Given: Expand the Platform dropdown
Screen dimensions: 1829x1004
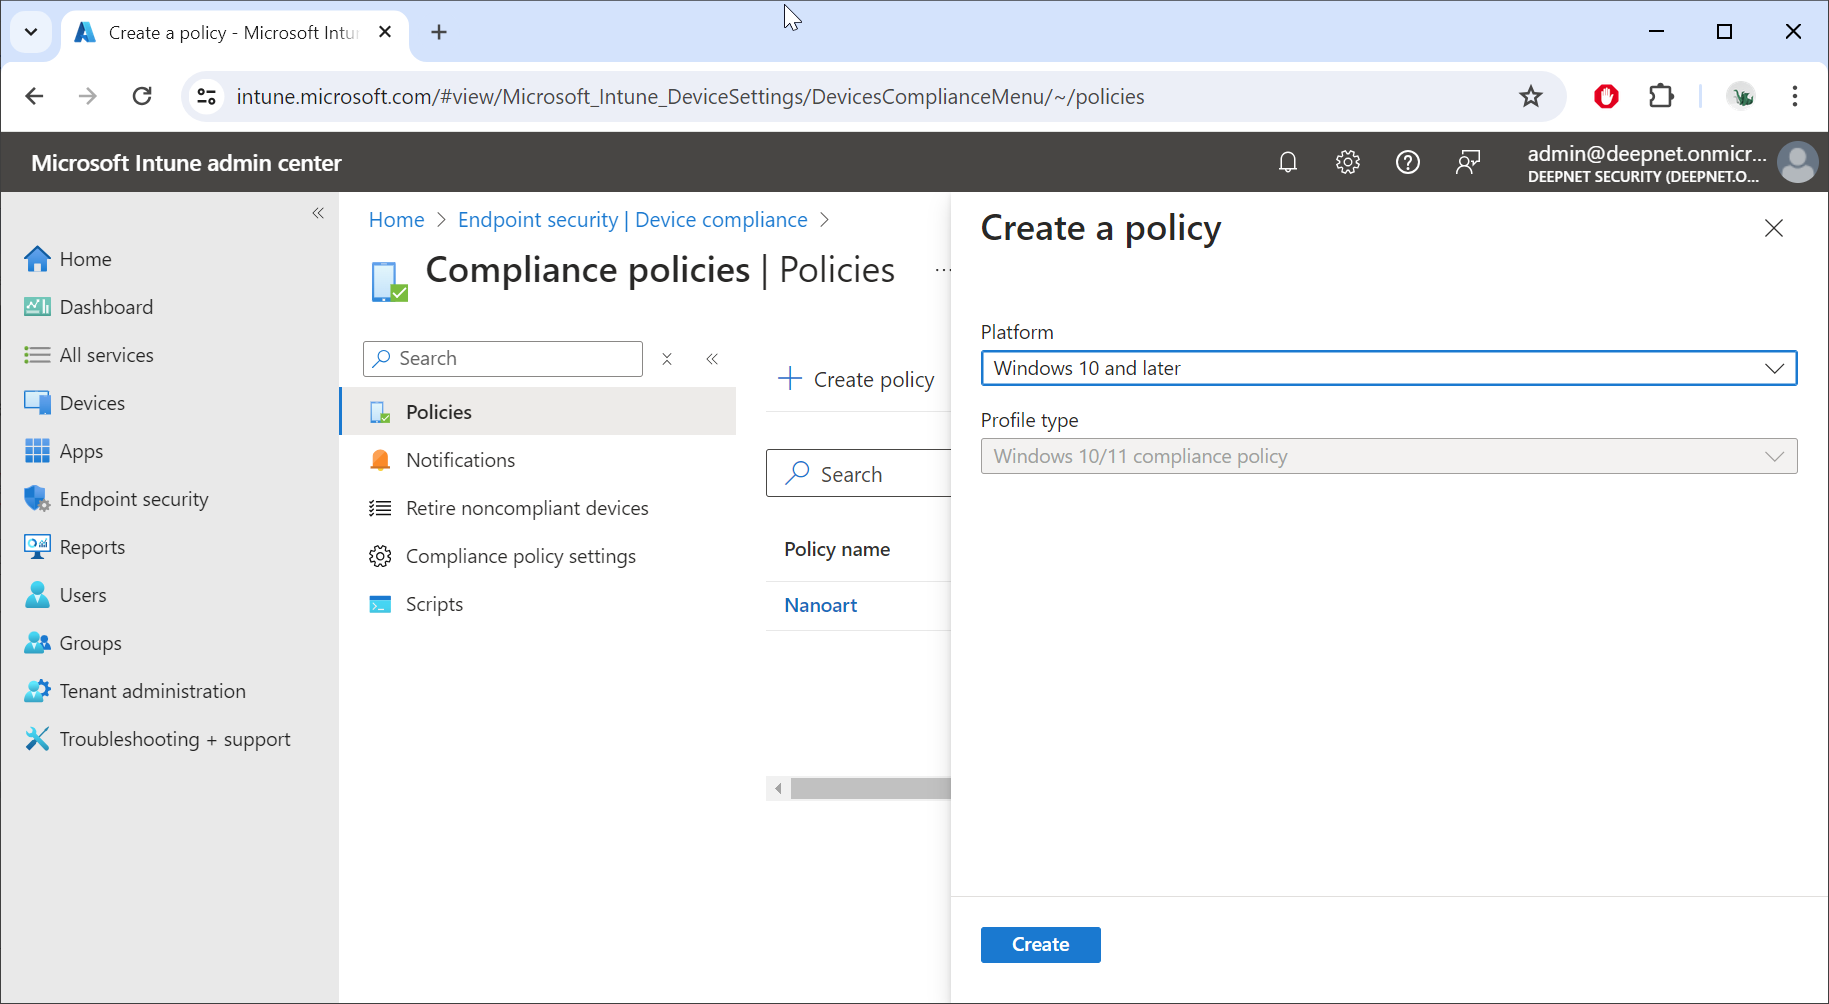Looking at the screenshot, I should tap(1388, 368).
